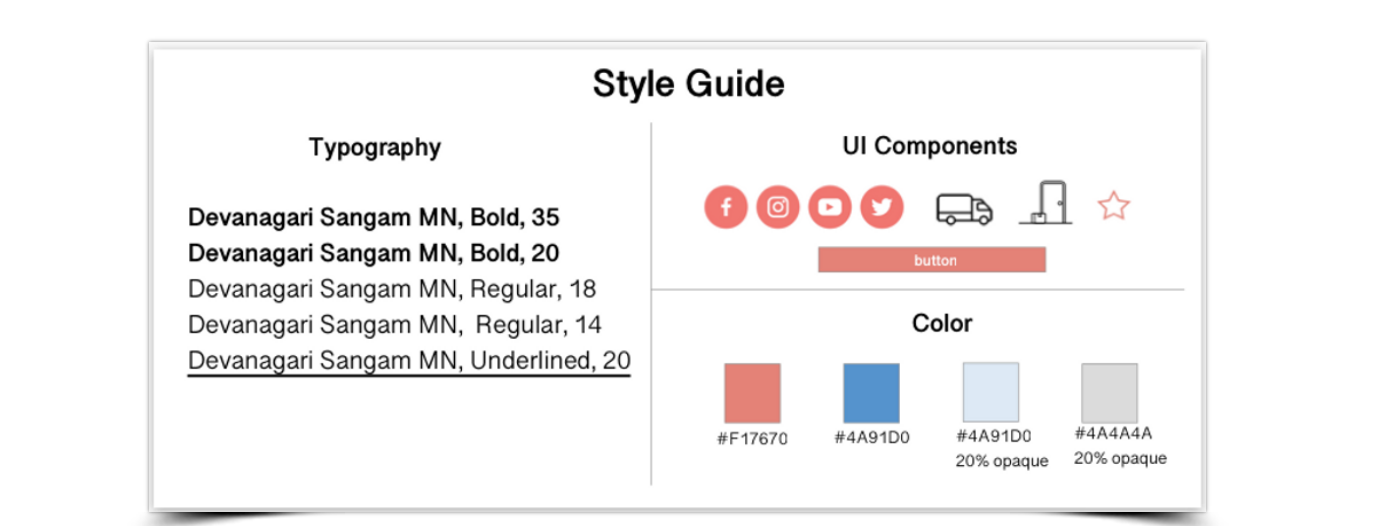Screen dimensions: 1392x526
Task: Click the coral button labeled button
Action: (932, 260)
